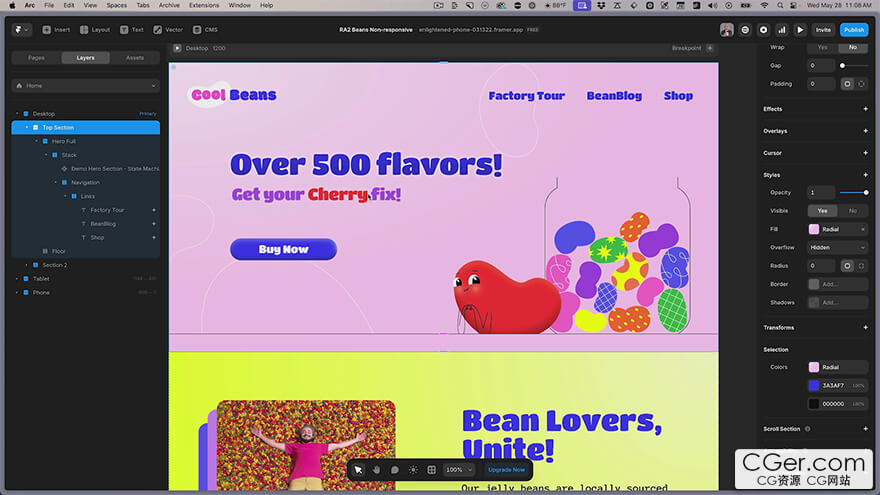Open the Overflow Hidden dropdown
Image resolution: width=880 pixels, height=495 pixels.
click(x=838, y=247)
